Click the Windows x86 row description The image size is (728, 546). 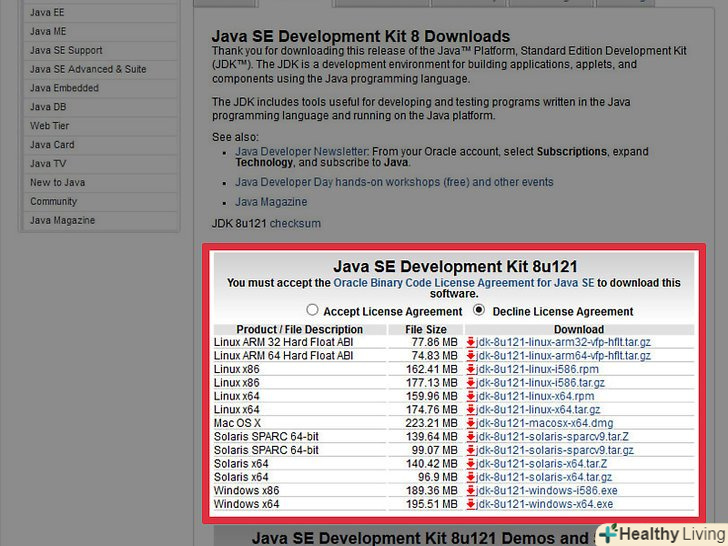(x=247, y=490)
